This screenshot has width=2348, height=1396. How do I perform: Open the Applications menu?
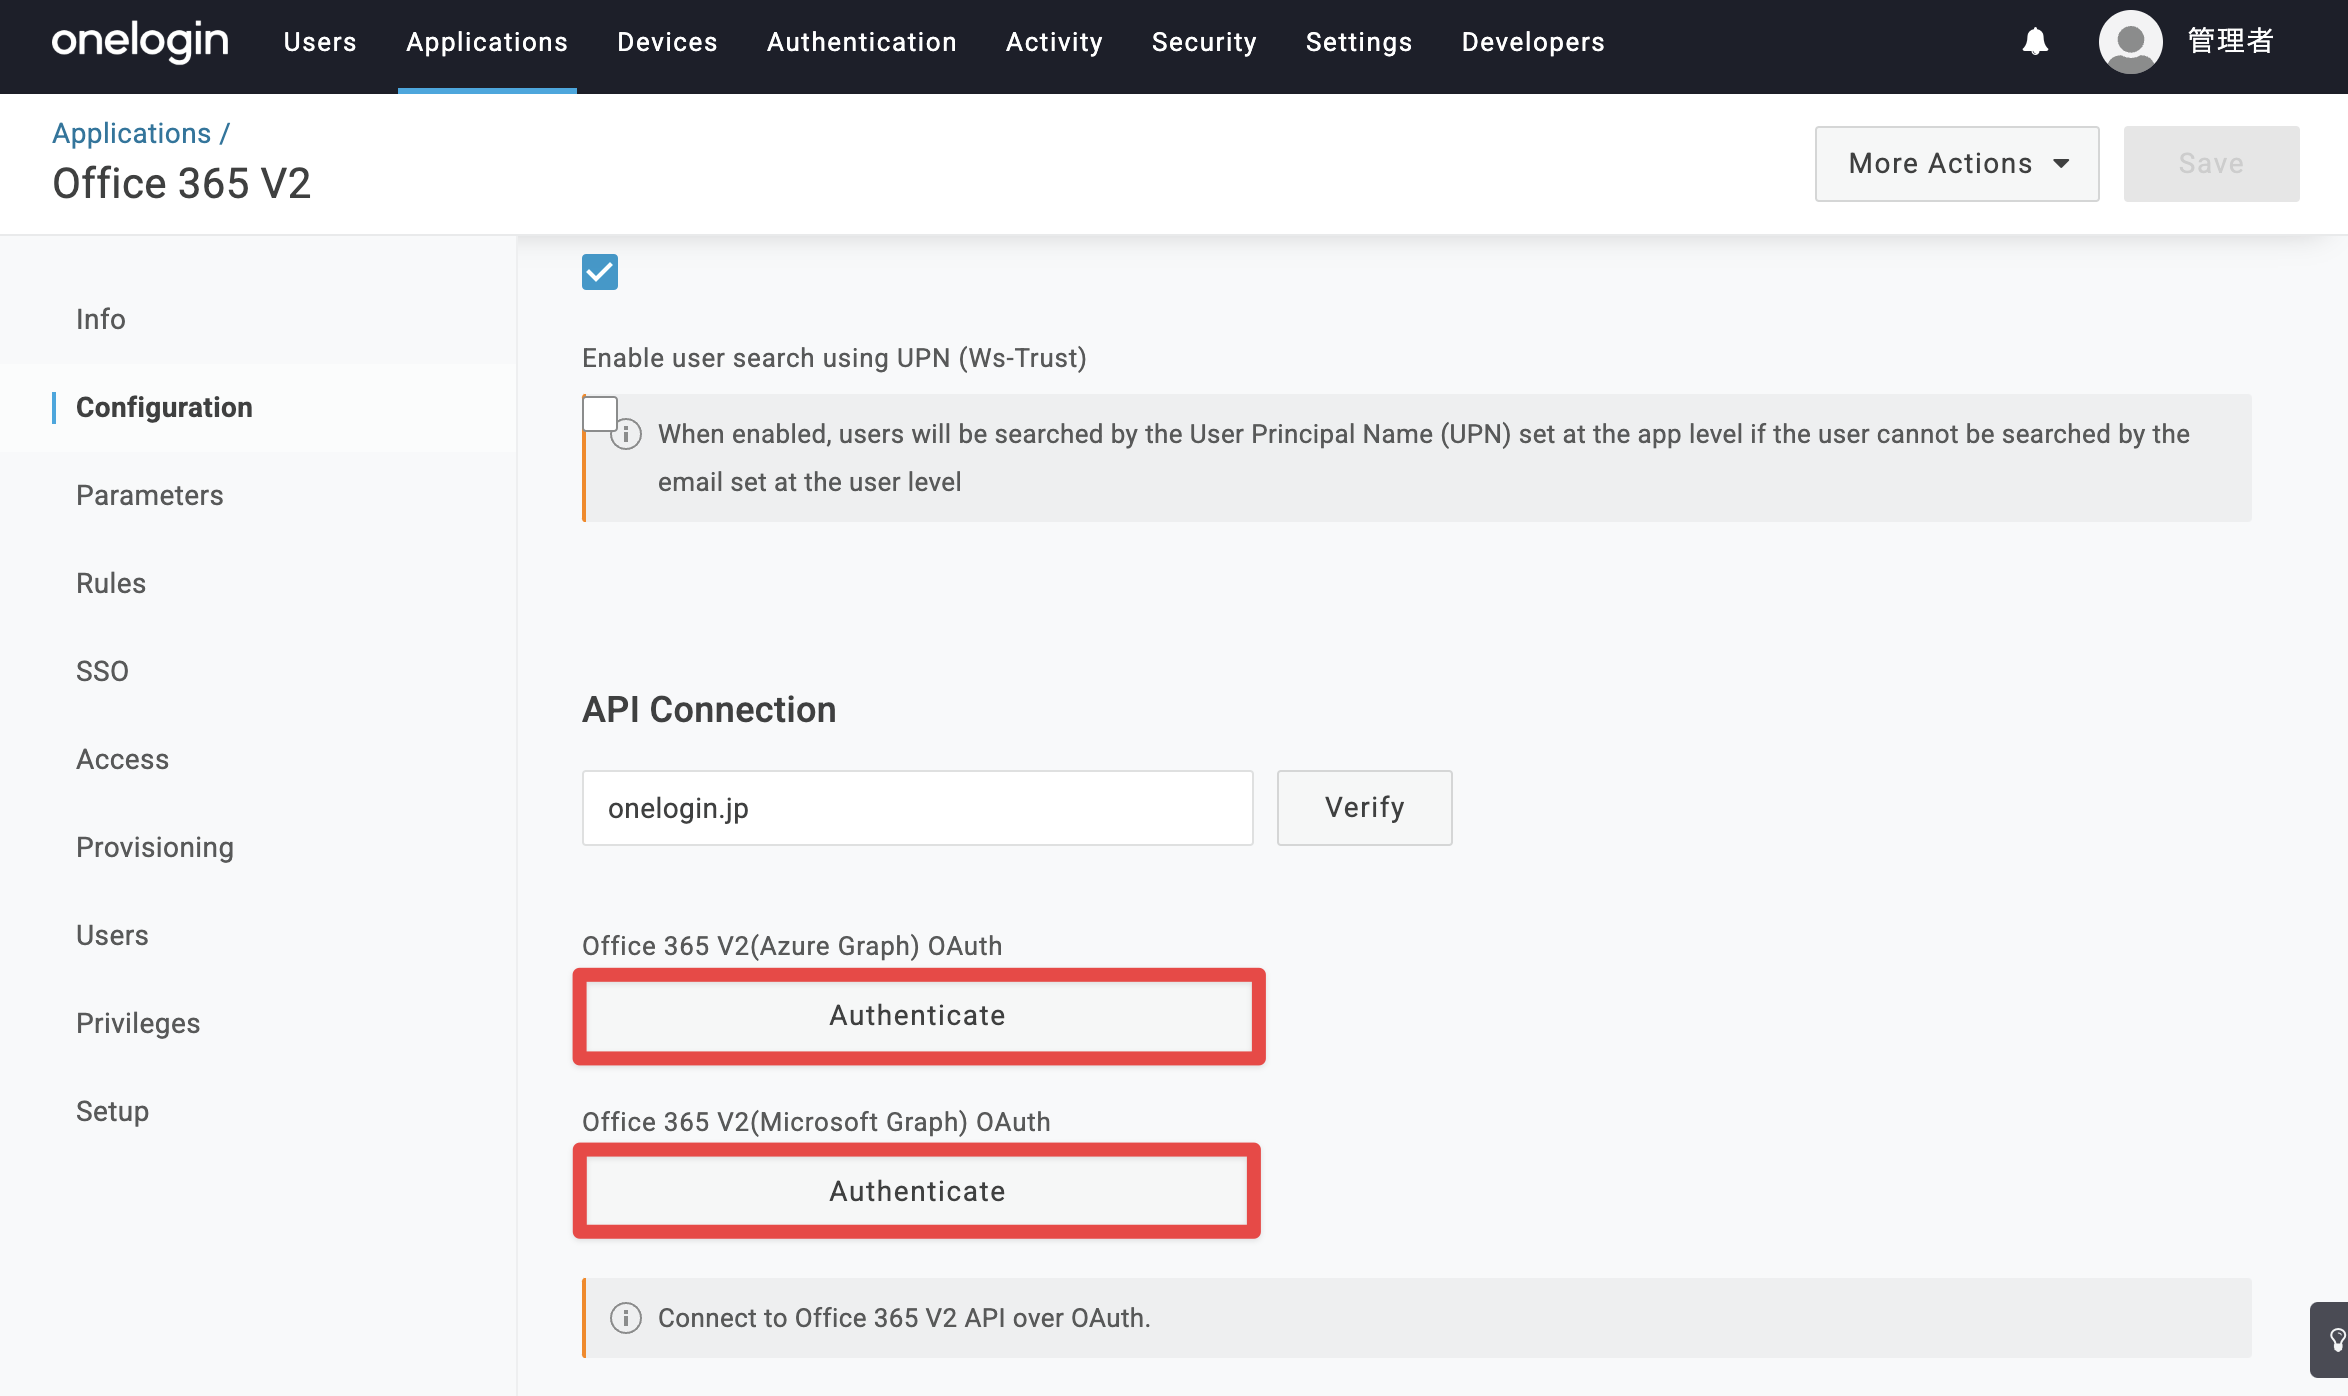point(487,42)
